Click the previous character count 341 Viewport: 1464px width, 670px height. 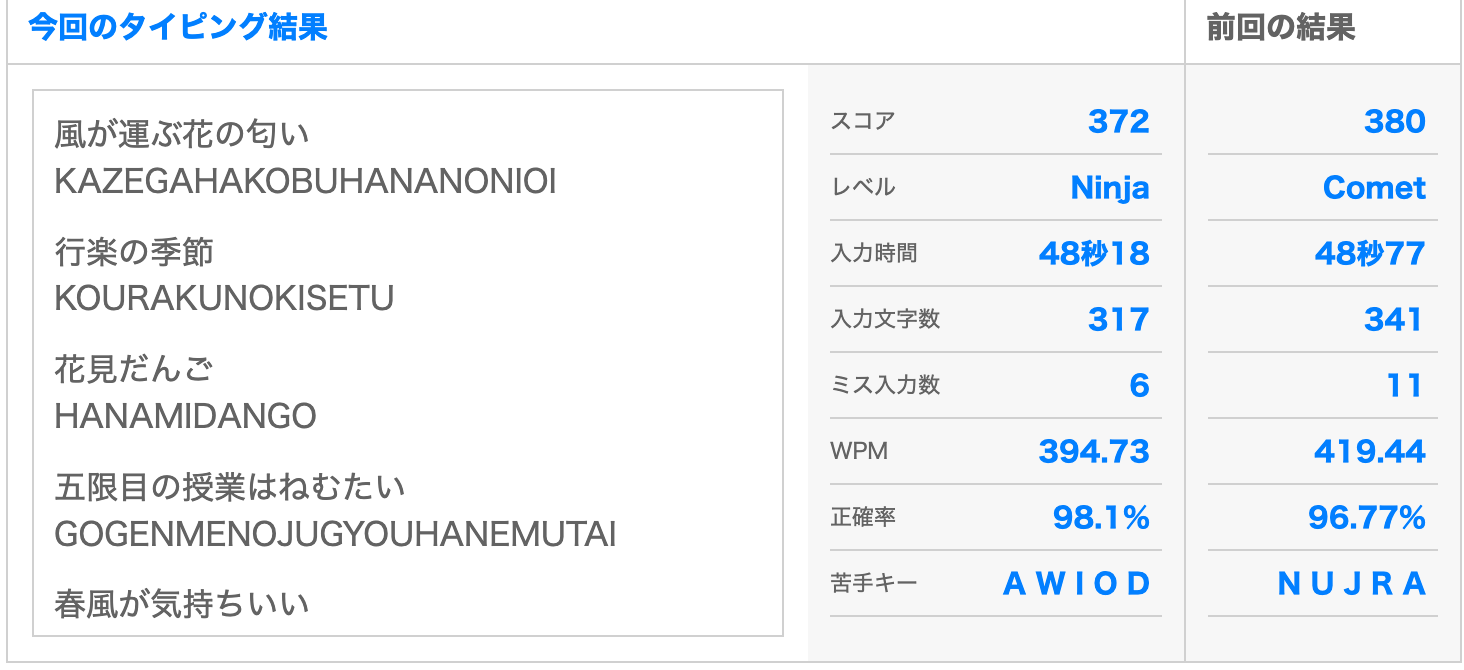point(1393,319)
